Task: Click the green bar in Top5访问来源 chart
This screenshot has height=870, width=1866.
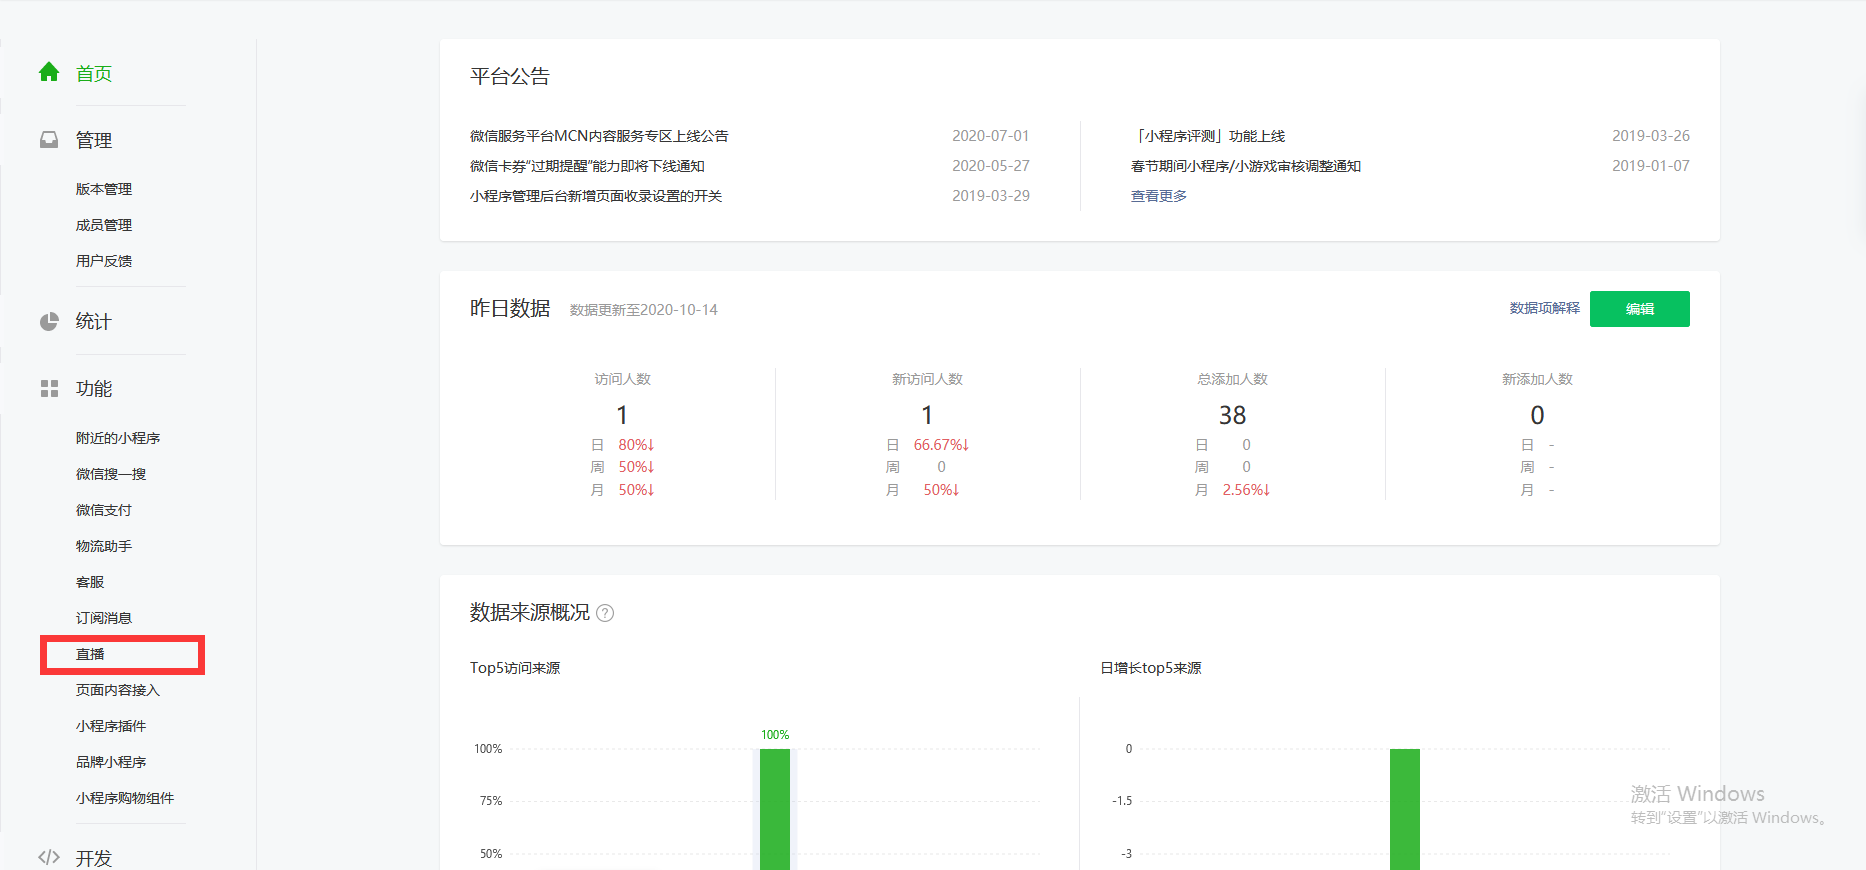Action: pos(775,809)
